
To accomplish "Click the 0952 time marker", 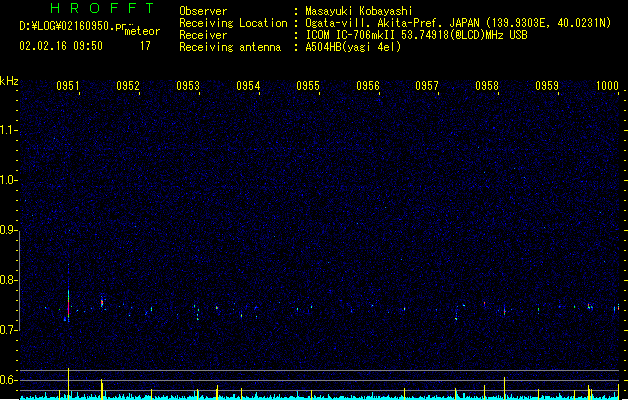I will (128, 86).
